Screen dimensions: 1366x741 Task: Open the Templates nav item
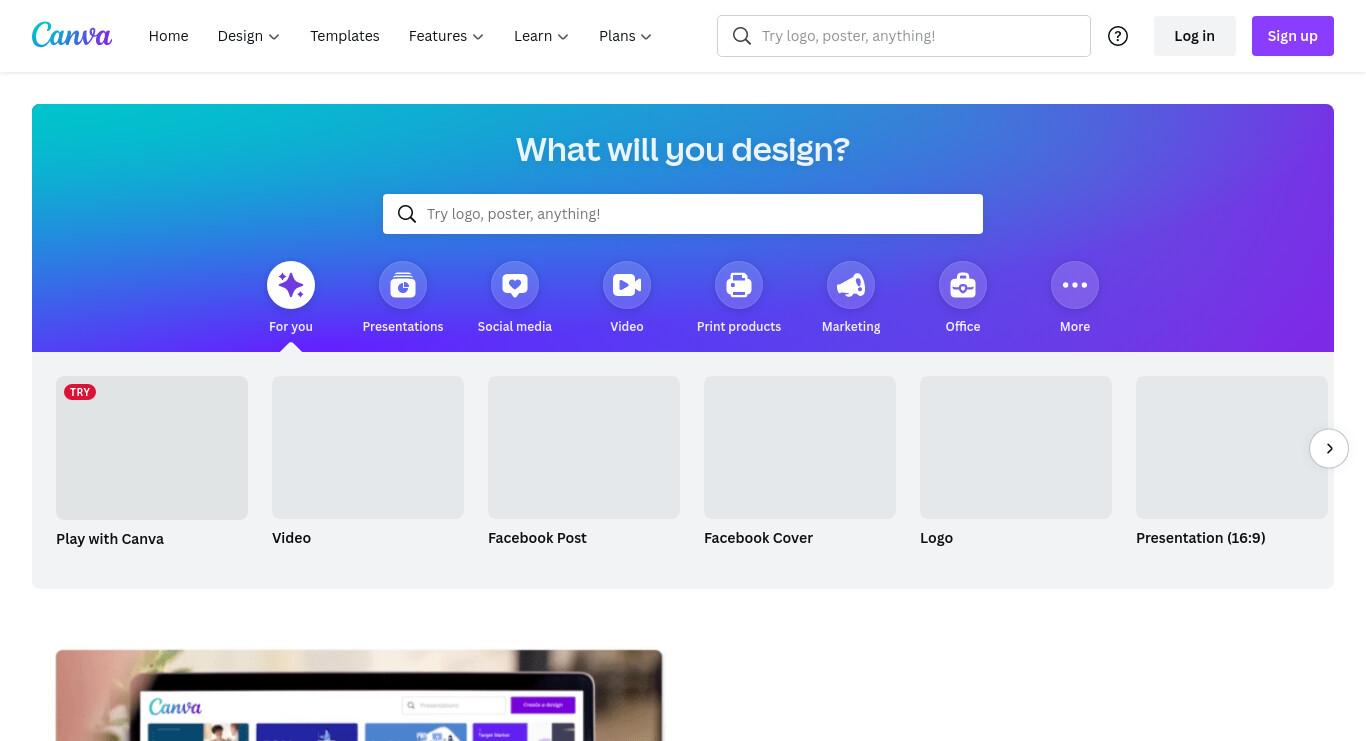[345, 36]
